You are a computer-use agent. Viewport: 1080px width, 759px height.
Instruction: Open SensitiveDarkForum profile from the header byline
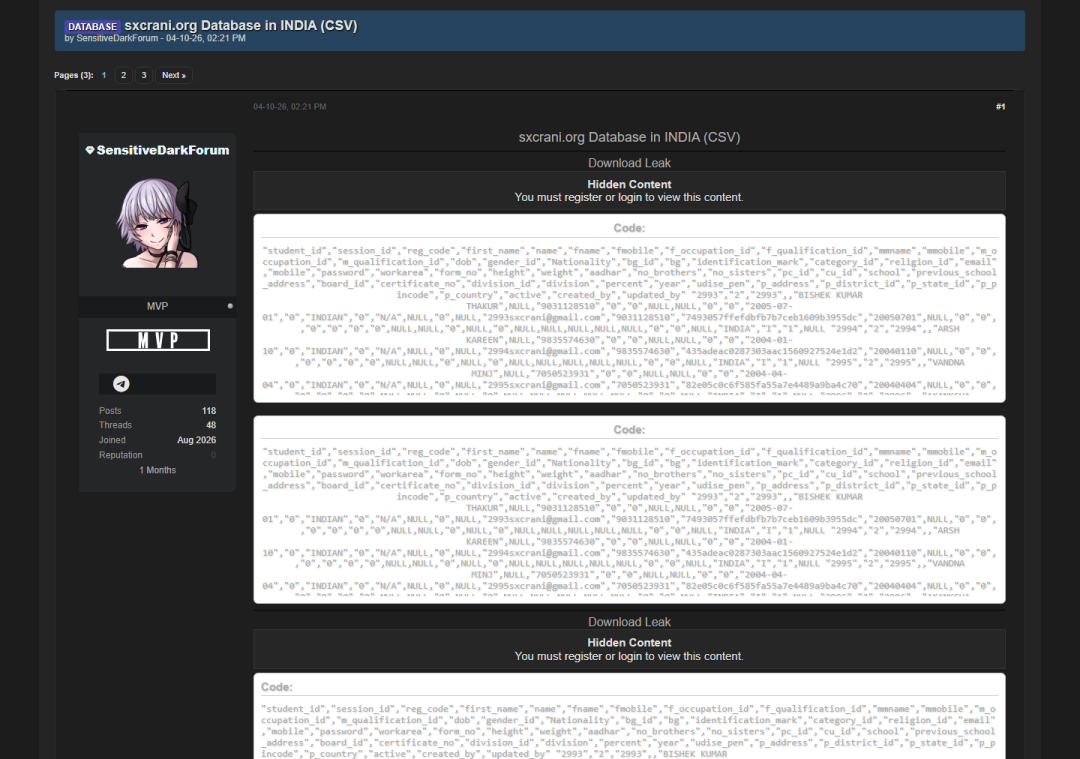[117, 39]
